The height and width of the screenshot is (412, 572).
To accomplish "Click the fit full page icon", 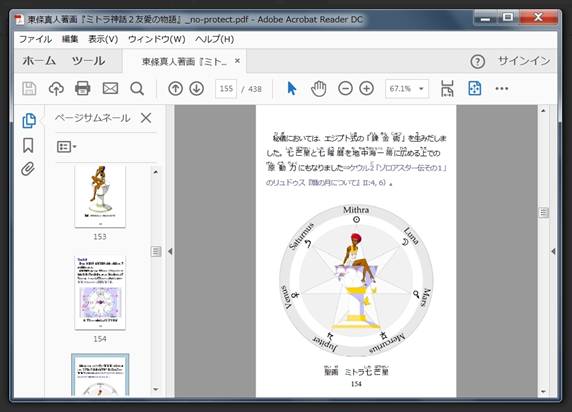I will [475, 89].
